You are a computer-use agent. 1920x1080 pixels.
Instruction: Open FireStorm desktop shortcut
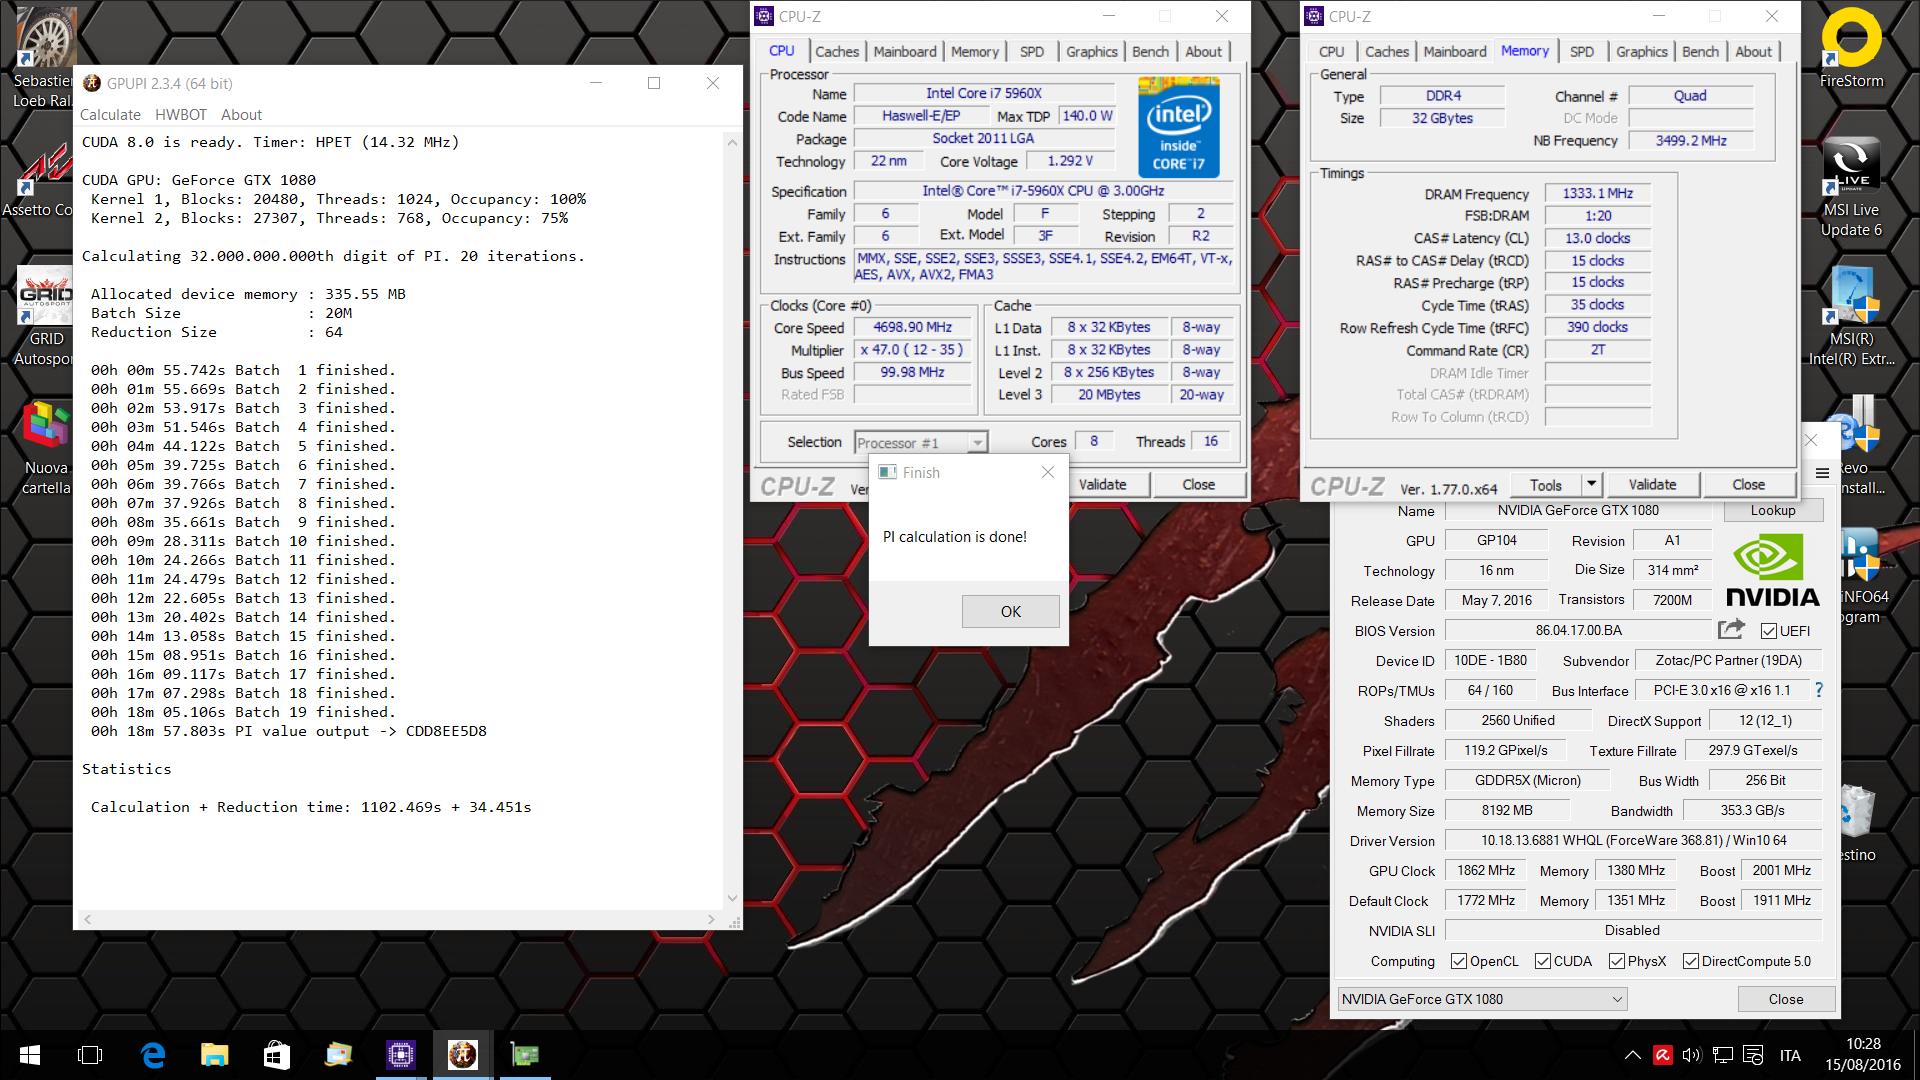(x=1851, y=47)
